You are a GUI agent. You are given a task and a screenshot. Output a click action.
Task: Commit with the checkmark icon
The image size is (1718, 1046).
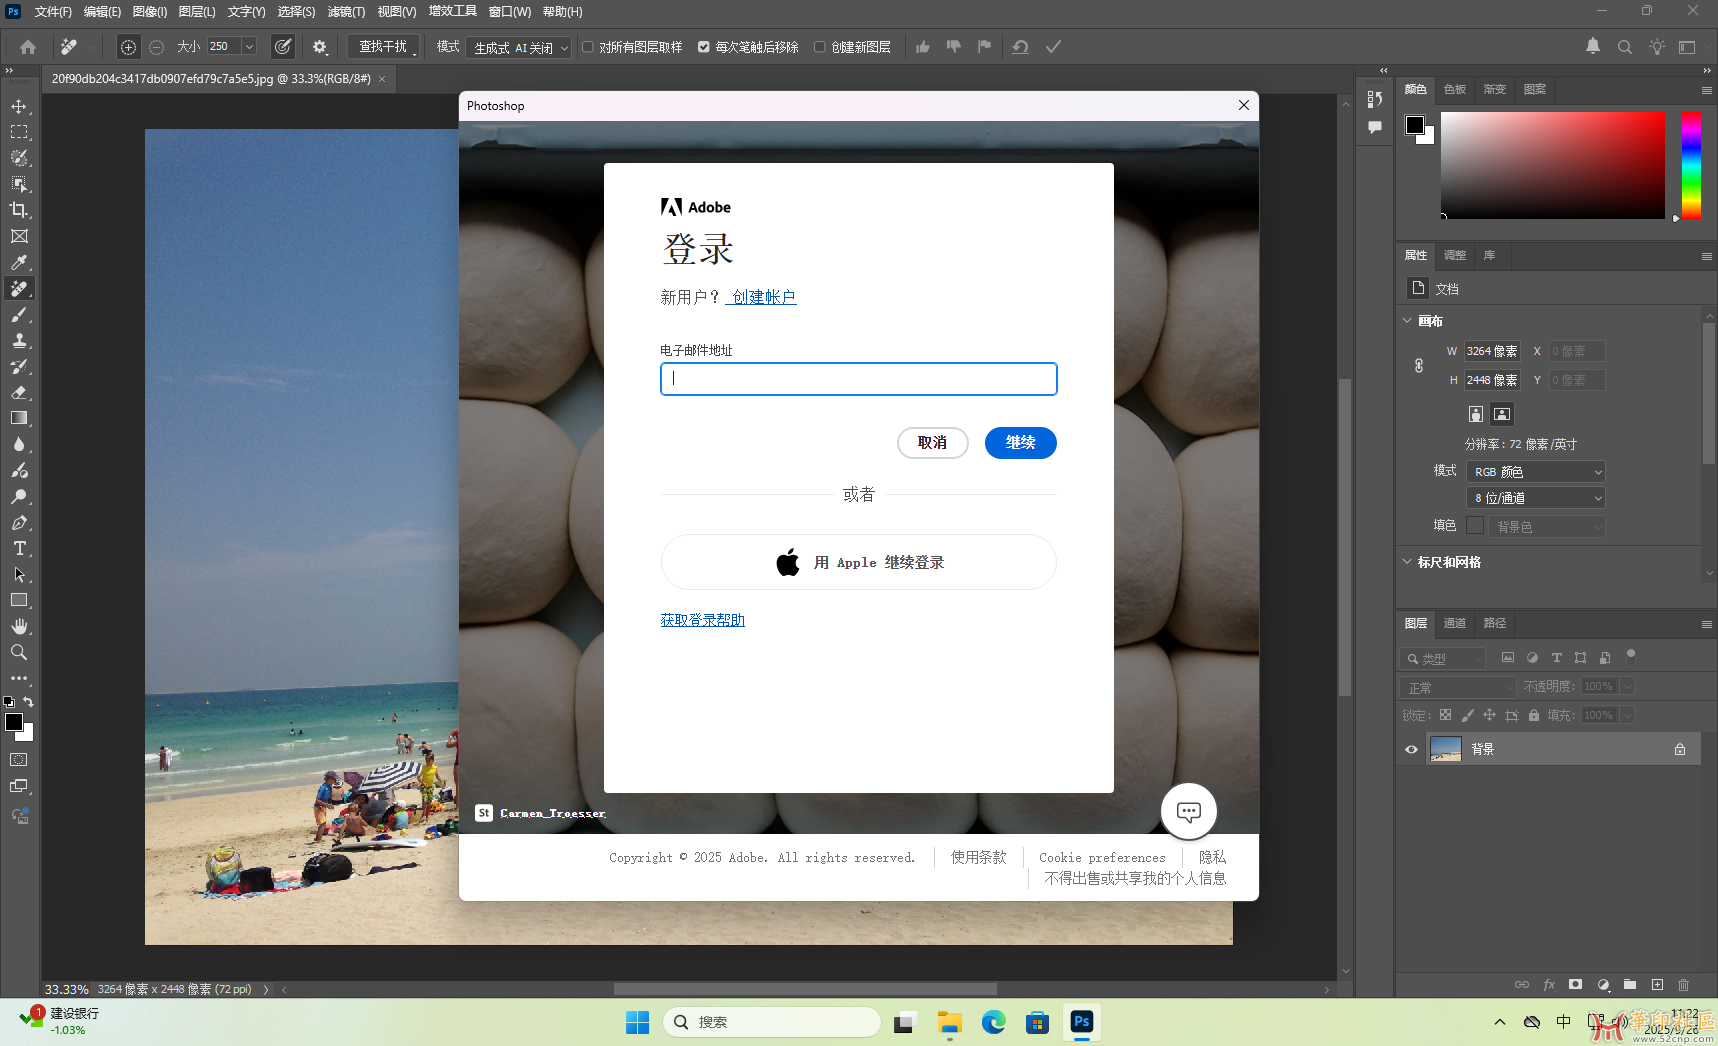point(1053,47)
